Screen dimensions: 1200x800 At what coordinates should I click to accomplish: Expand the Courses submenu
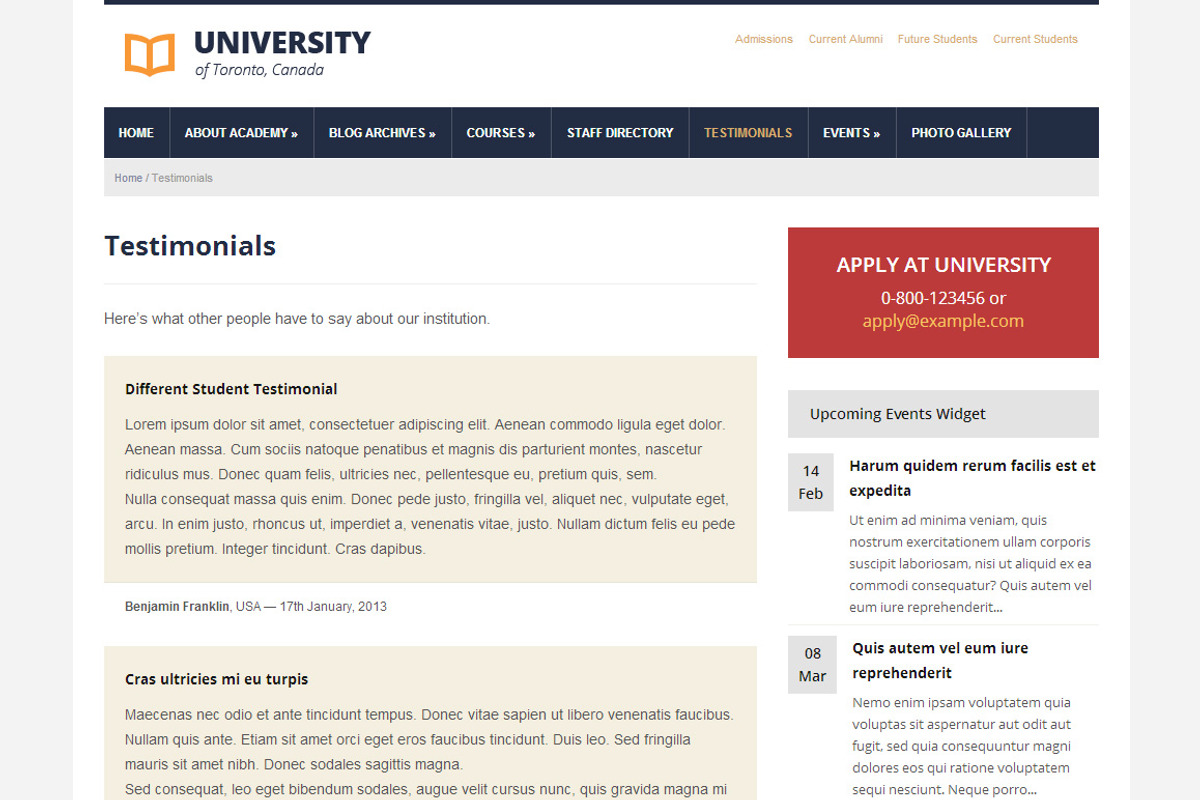(x=500, y=132)
